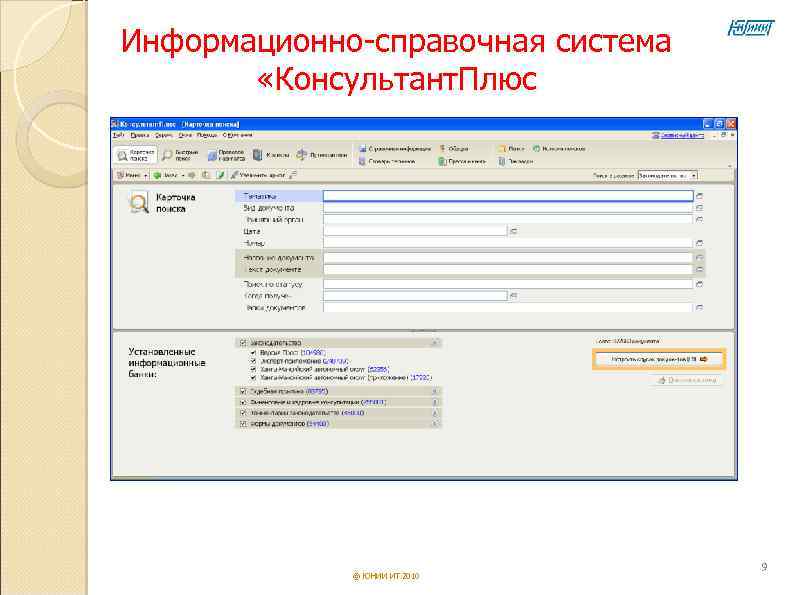794x595 pixels.
Task: Toggle the Комментарии законодательства checkbox
Action: click(243, 413)
